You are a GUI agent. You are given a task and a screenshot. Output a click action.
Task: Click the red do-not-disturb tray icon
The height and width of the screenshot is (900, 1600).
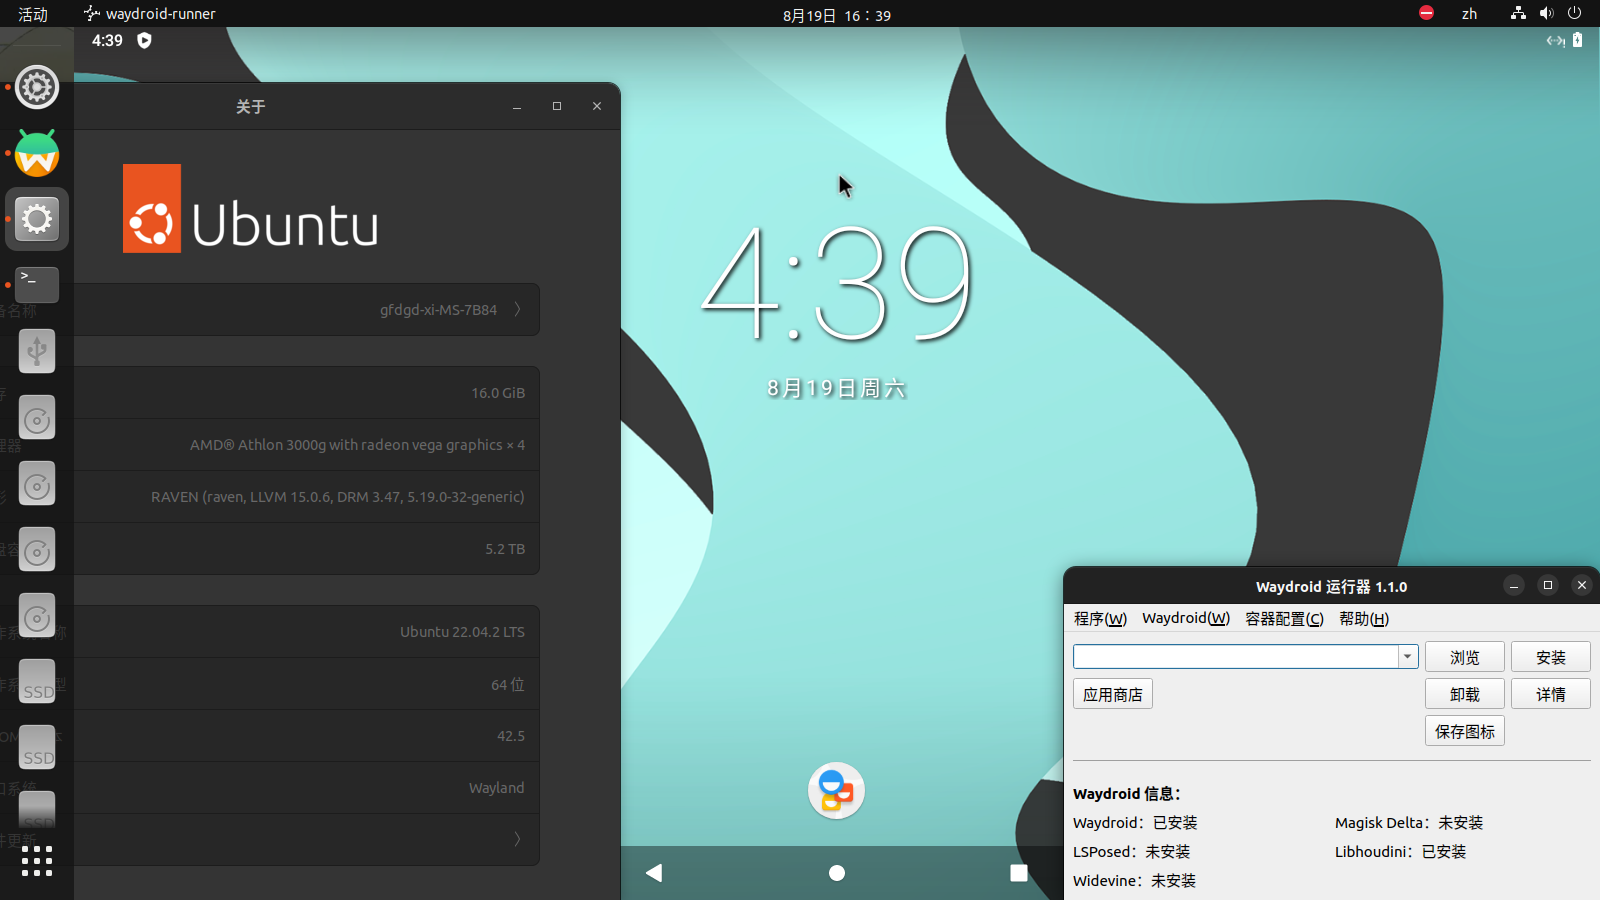click(1427, 13)
